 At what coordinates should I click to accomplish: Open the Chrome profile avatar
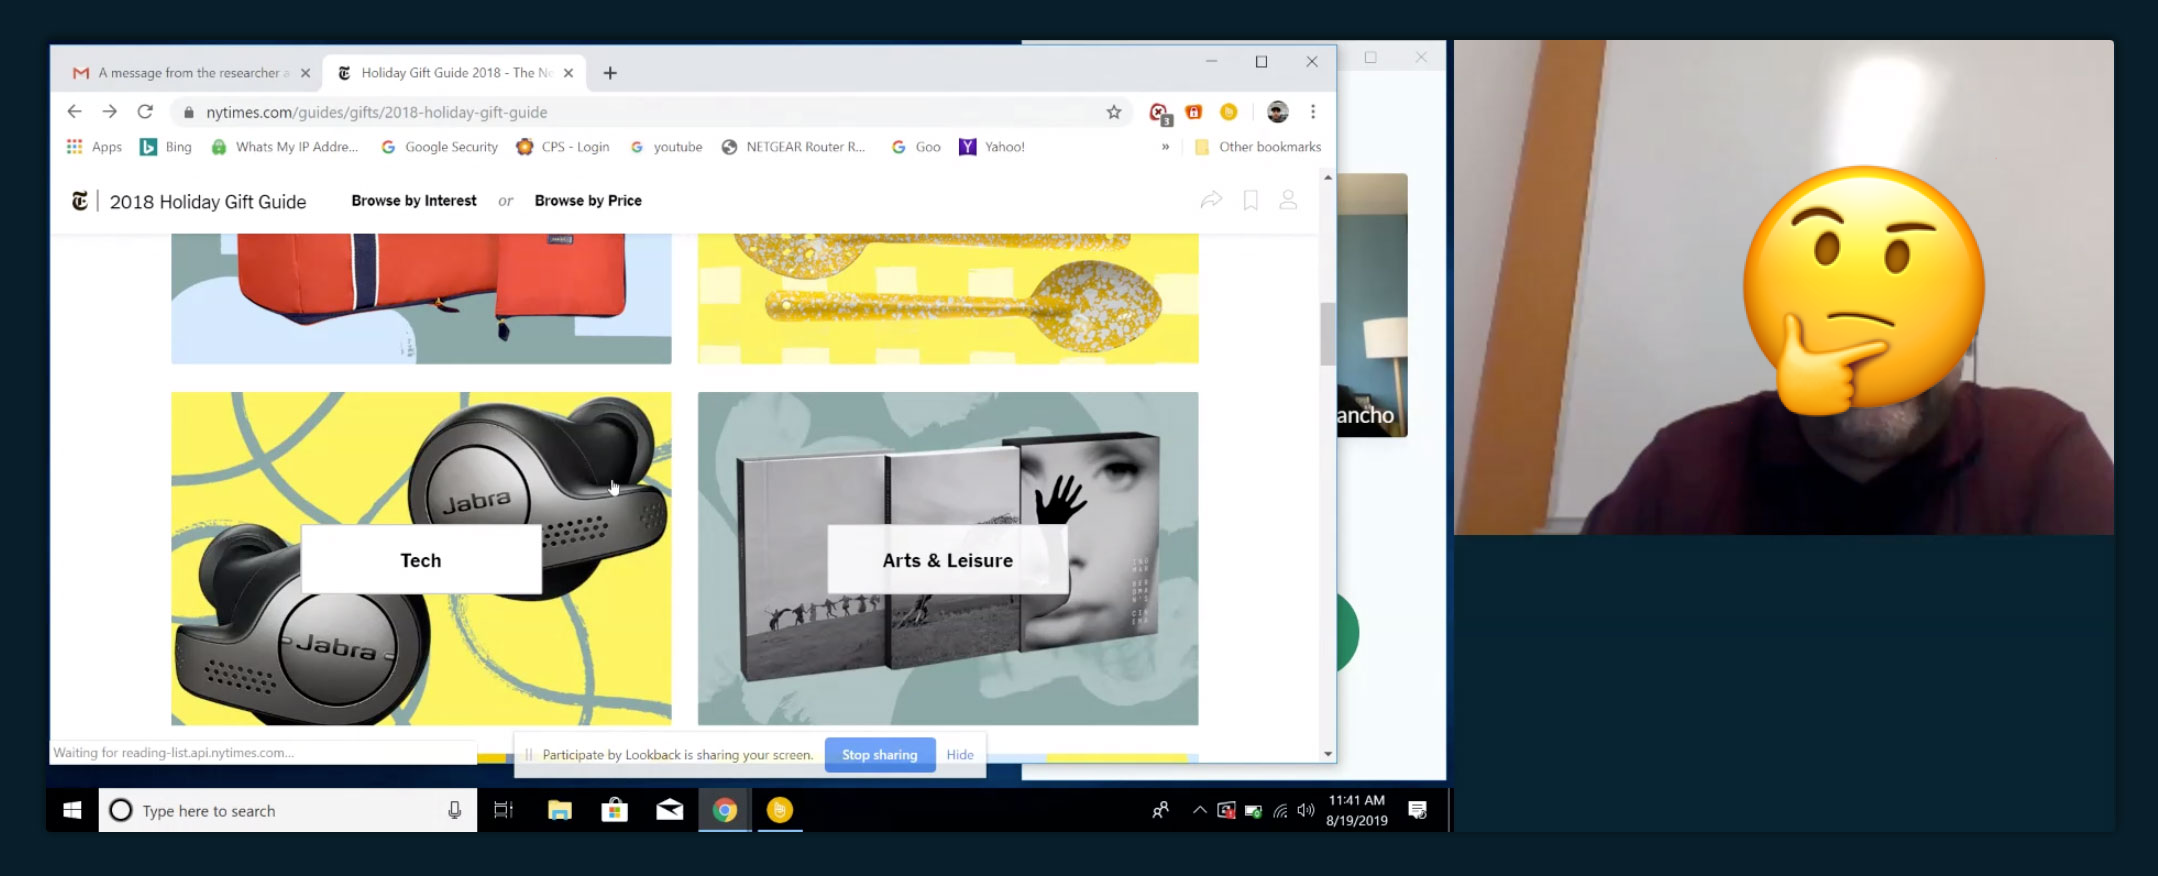(x=1277, y=112)
